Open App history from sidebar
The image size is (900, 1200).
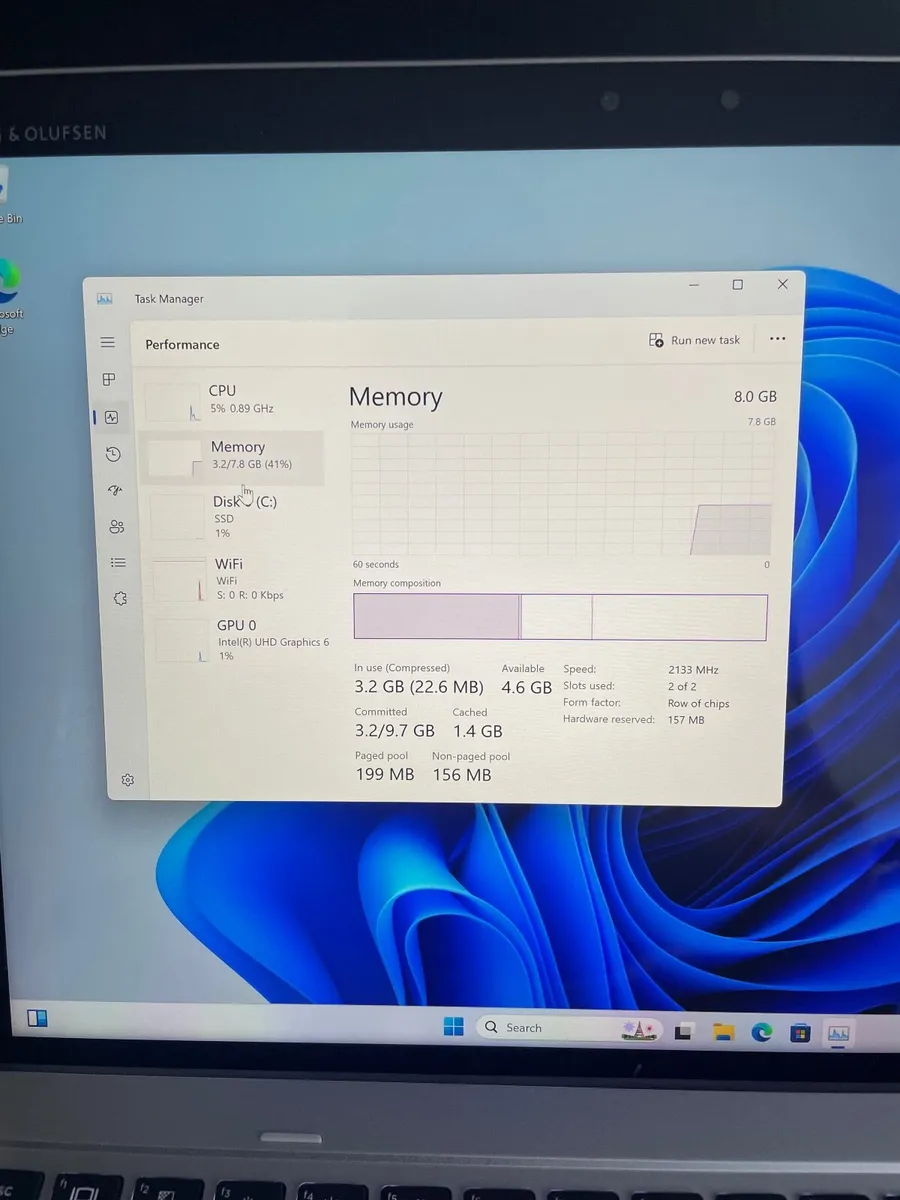[x=113, y=454]
